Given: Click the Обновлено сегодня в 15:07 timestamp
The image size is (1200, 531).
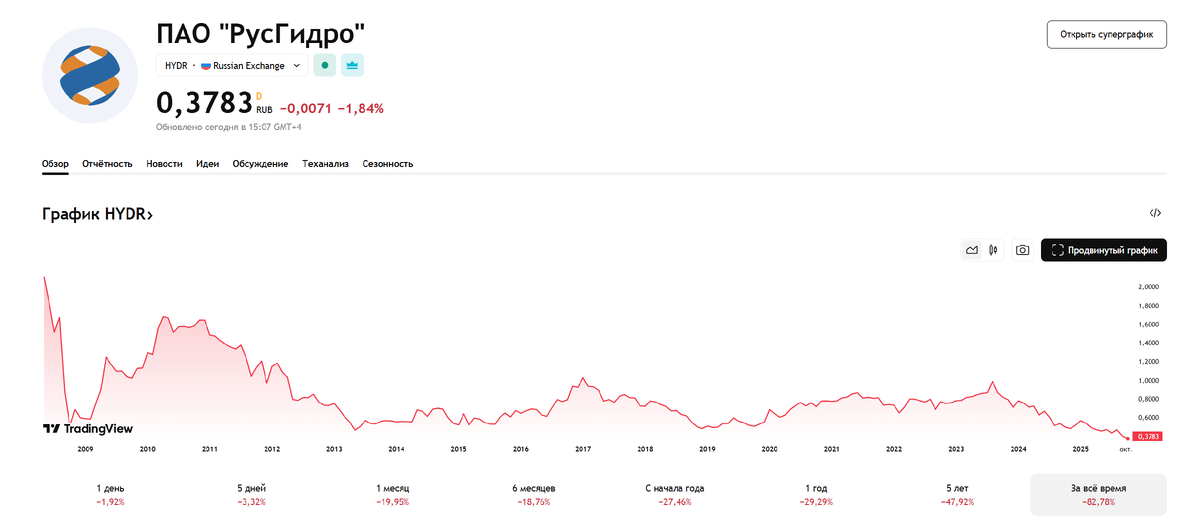Looking at the screenshot, I should click(x=229, y=127).
